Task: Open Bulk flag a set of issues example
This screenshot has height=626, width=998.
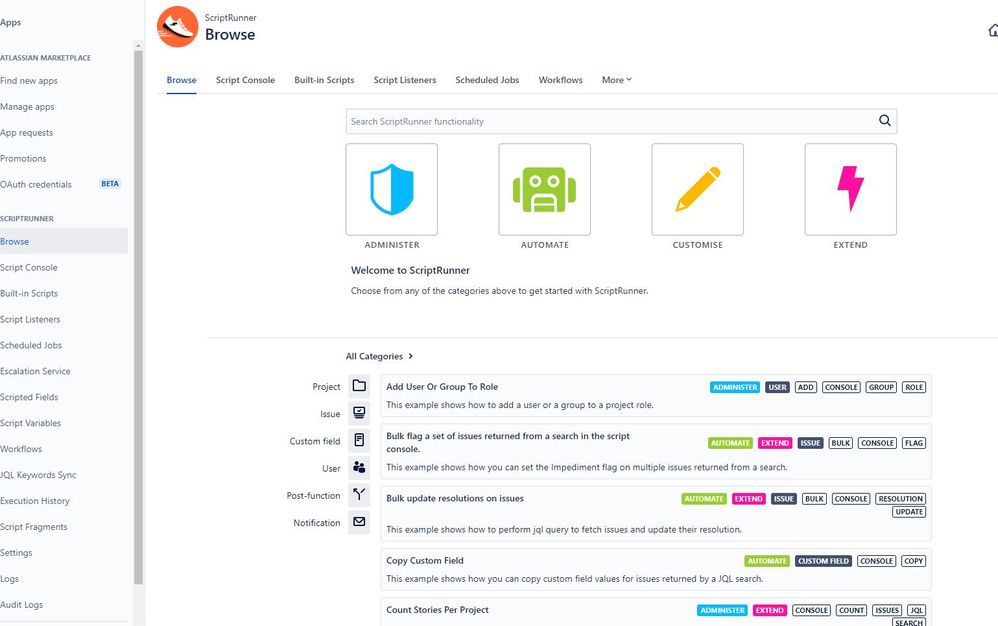Action: (x=508, y=442)
